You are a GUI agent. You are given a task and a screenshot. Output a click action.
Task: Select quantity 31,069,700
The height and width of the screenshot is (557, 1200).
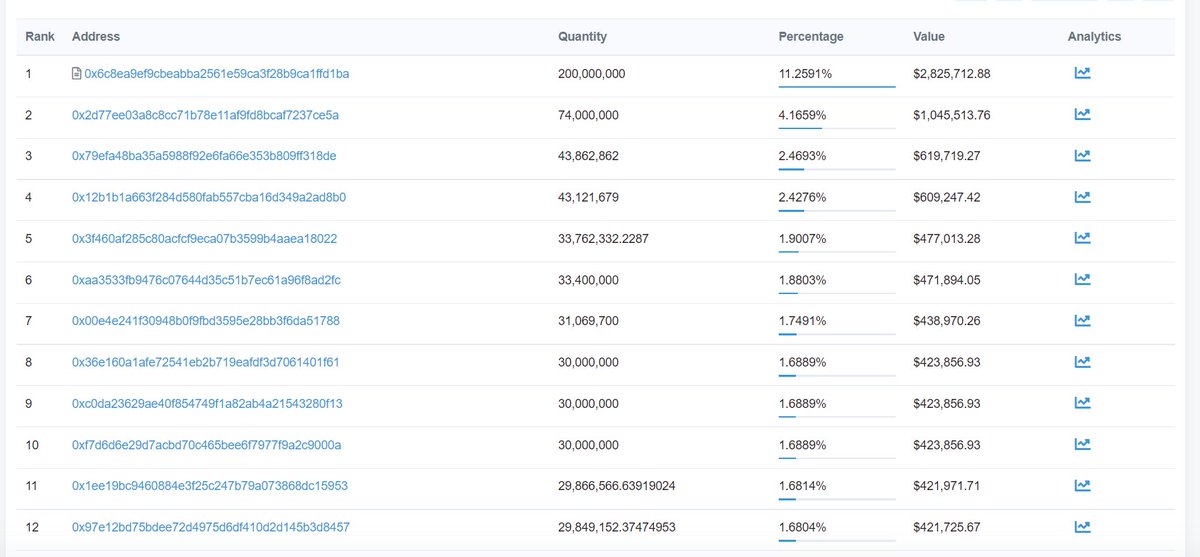(588, 321)
